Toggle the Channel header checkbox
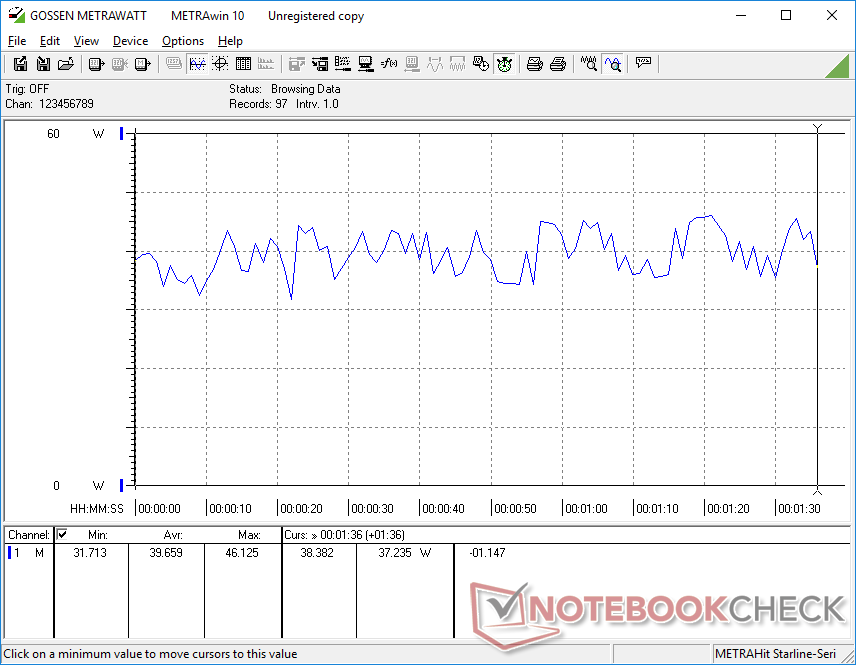Screen dimensions: 856x665 [62, 534]
